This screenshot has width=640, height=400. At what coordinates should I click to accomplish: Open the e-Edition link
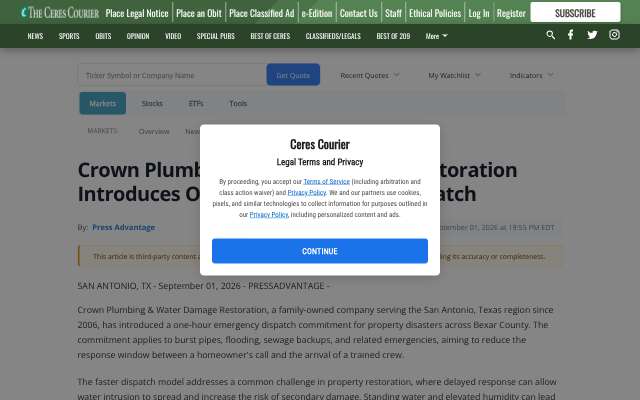[x=317, y=13]
